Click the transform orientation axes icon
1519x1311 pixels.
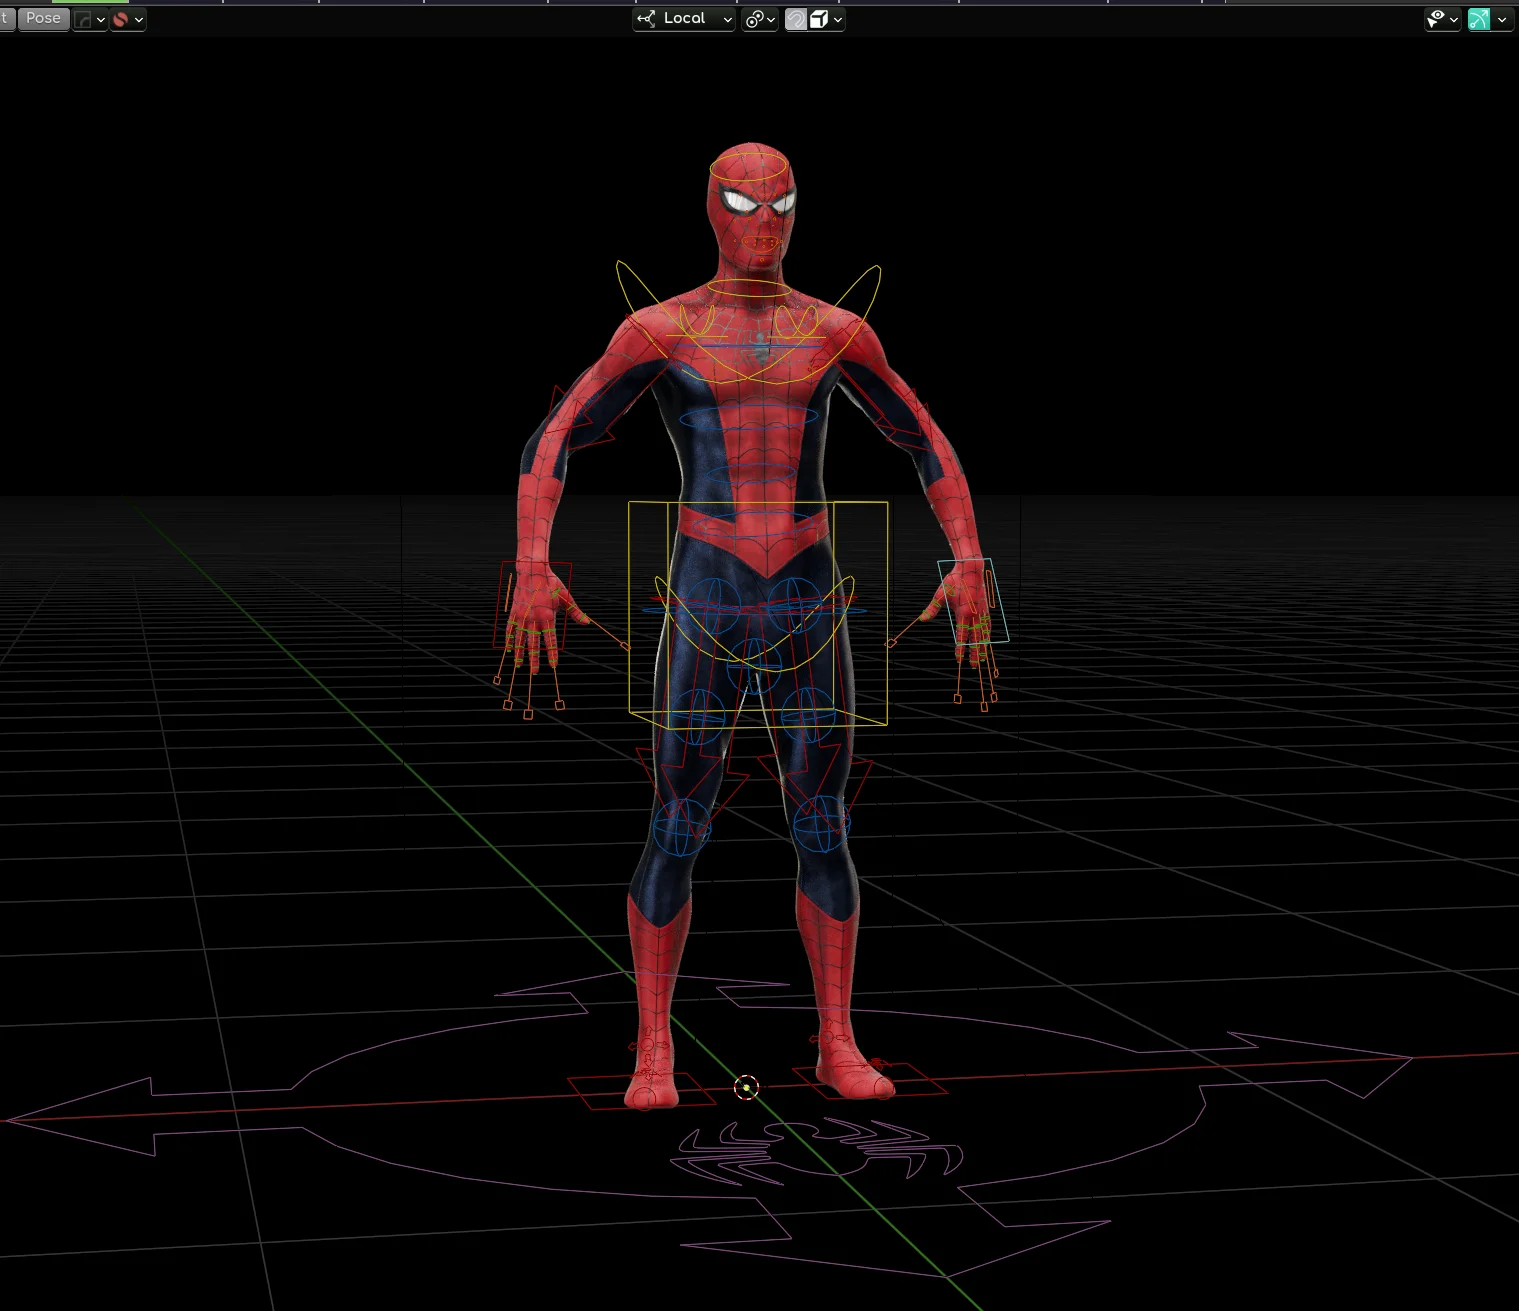tap(645, 18)
